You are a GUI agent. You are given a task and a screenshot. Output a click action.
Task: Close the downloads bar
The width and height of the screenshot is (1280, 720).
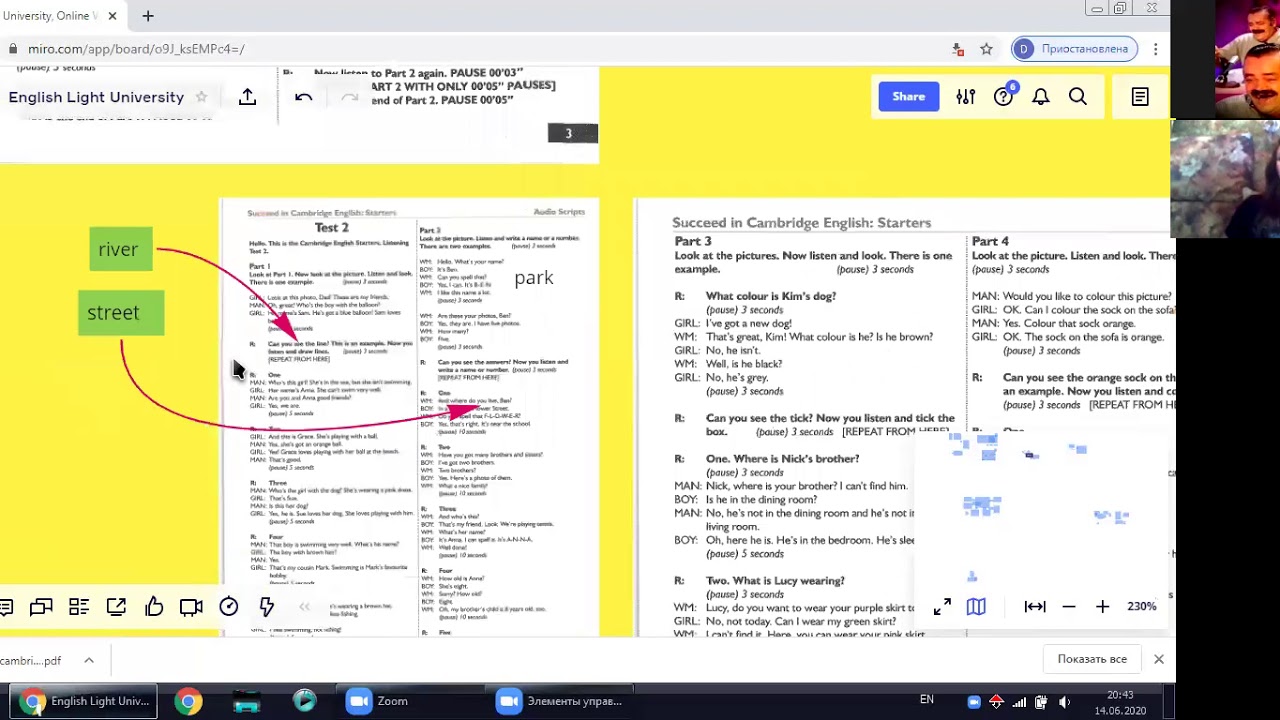coord(1158,659)
